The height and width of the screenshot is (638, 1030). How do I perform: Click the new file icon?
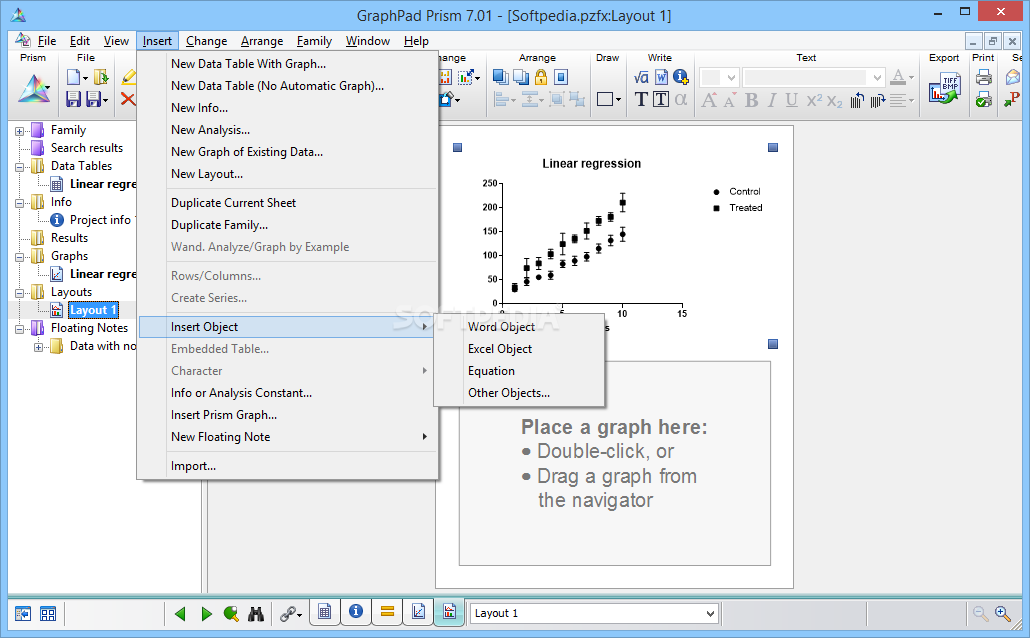(x=74, y=78)
